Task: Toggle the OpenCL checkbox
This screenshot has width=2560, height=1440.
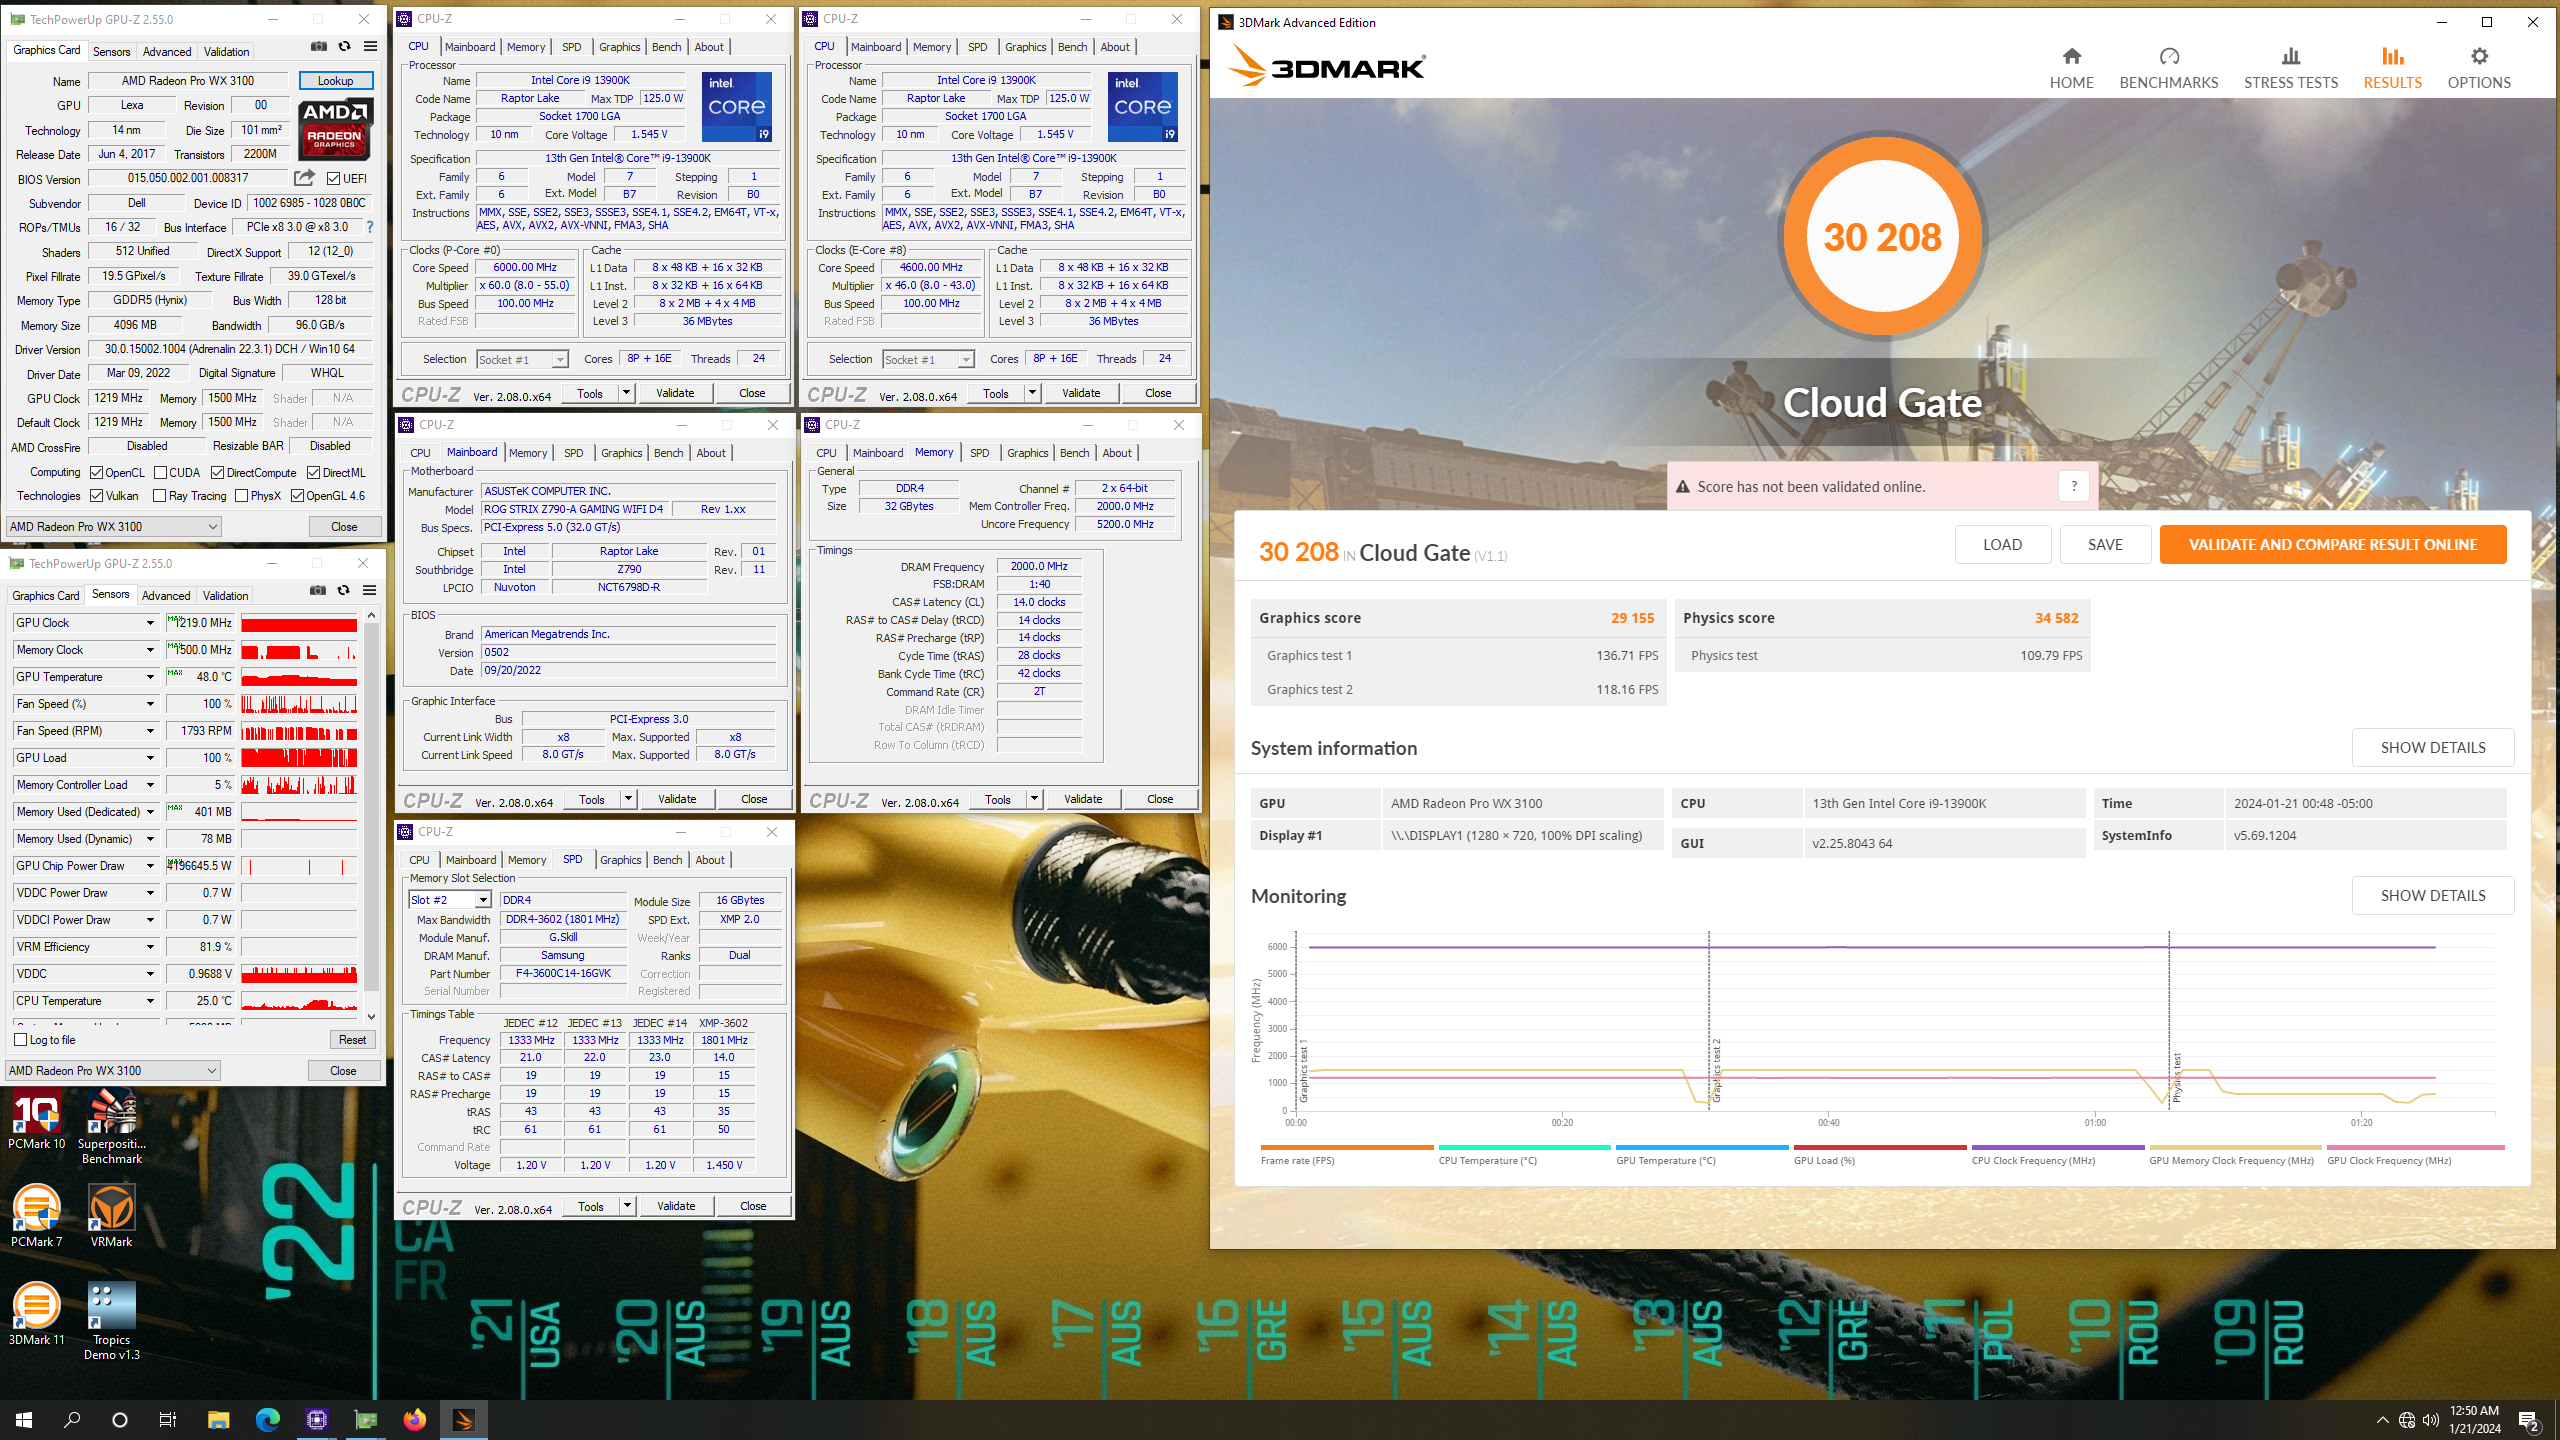Action: pos(96,473)
